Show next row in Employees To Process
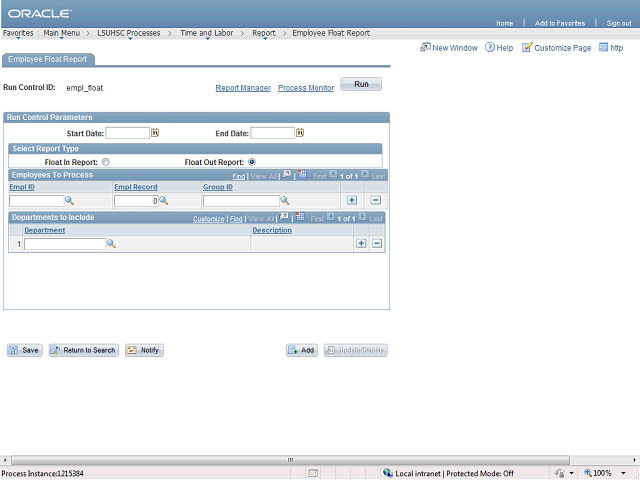Screen dimensions: 640x480 [x=364, y=174]
